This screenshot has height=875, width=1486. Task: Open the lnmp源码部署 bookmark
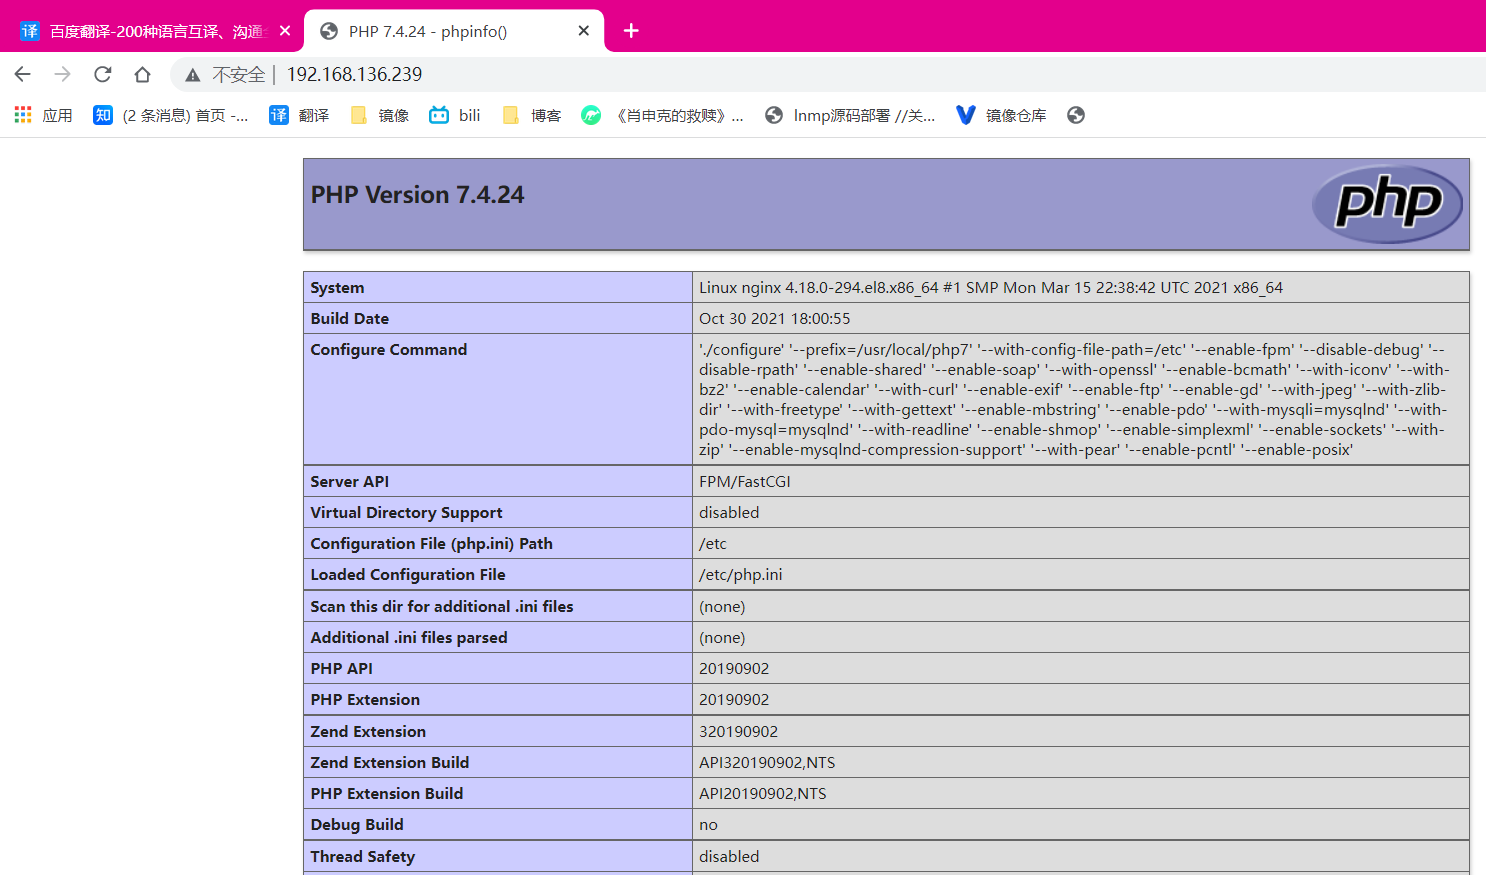850,115
